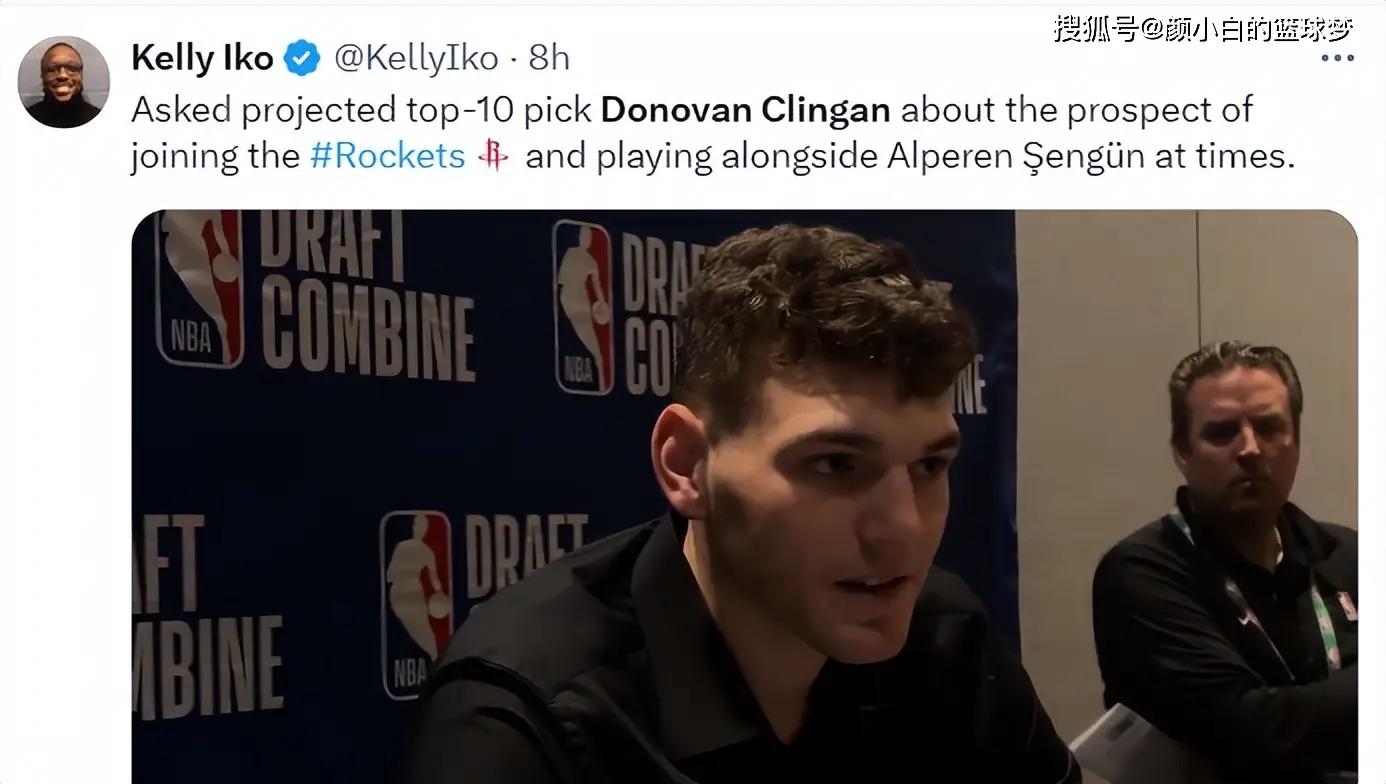
Task: Open the #Rockets hashtag link
Action: [x=388, y=156]
